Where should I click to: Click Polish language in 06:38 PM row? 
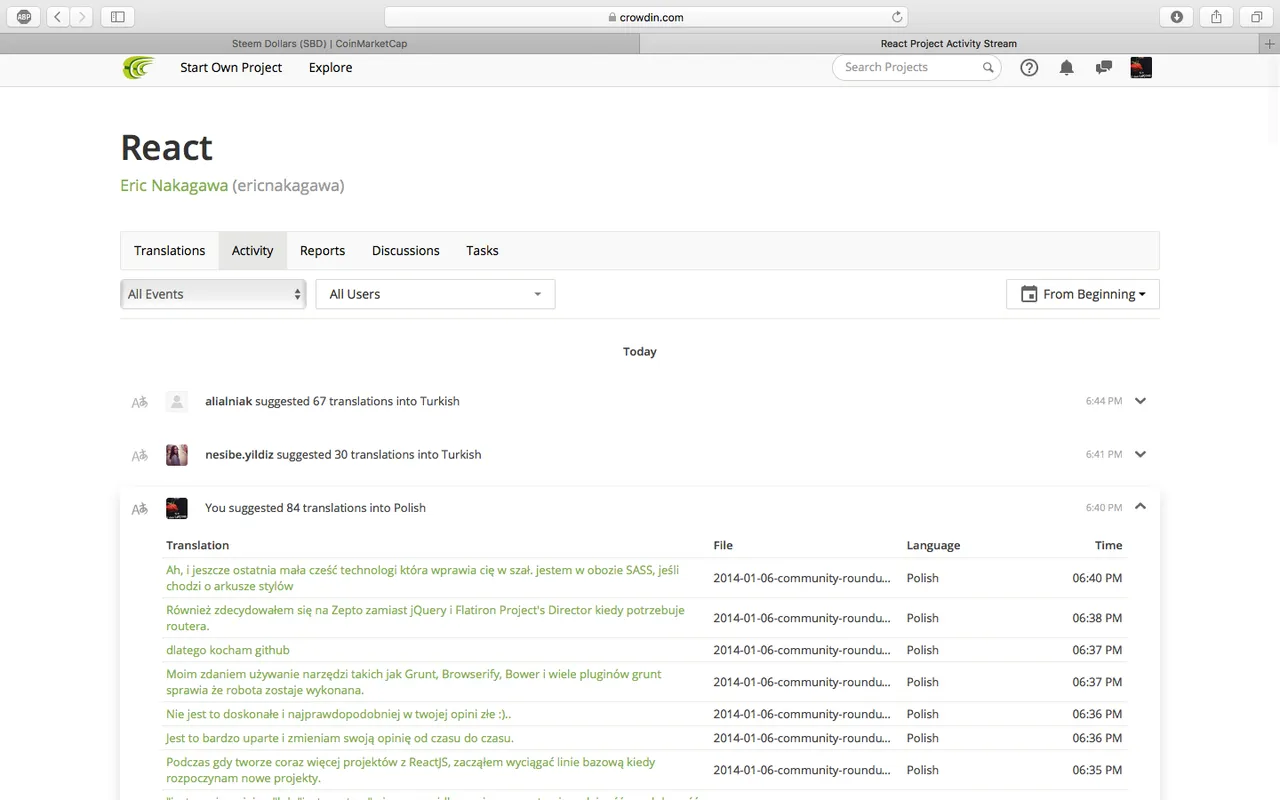point(922,618)
